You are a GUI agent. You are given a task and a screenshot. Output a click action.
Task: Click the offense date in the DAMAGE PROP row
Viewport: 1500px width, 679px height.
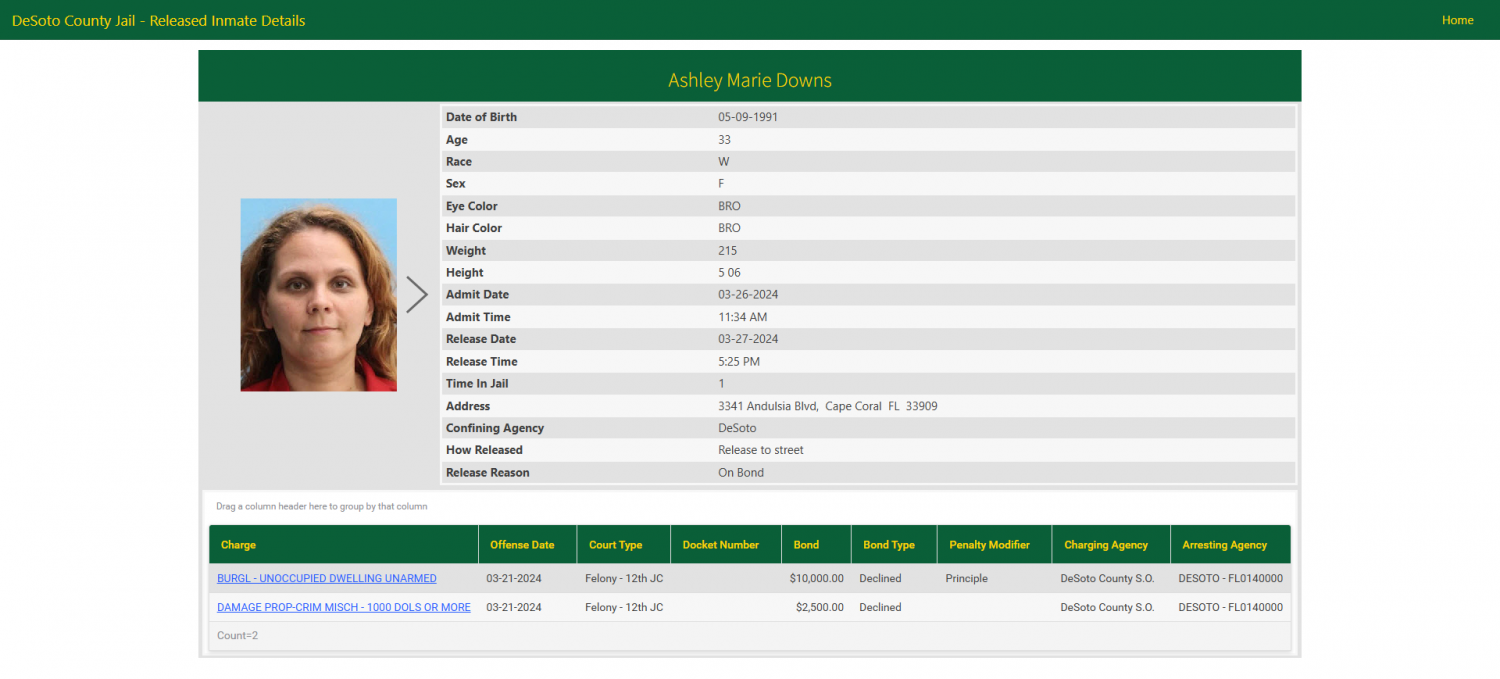click(514, 607)
